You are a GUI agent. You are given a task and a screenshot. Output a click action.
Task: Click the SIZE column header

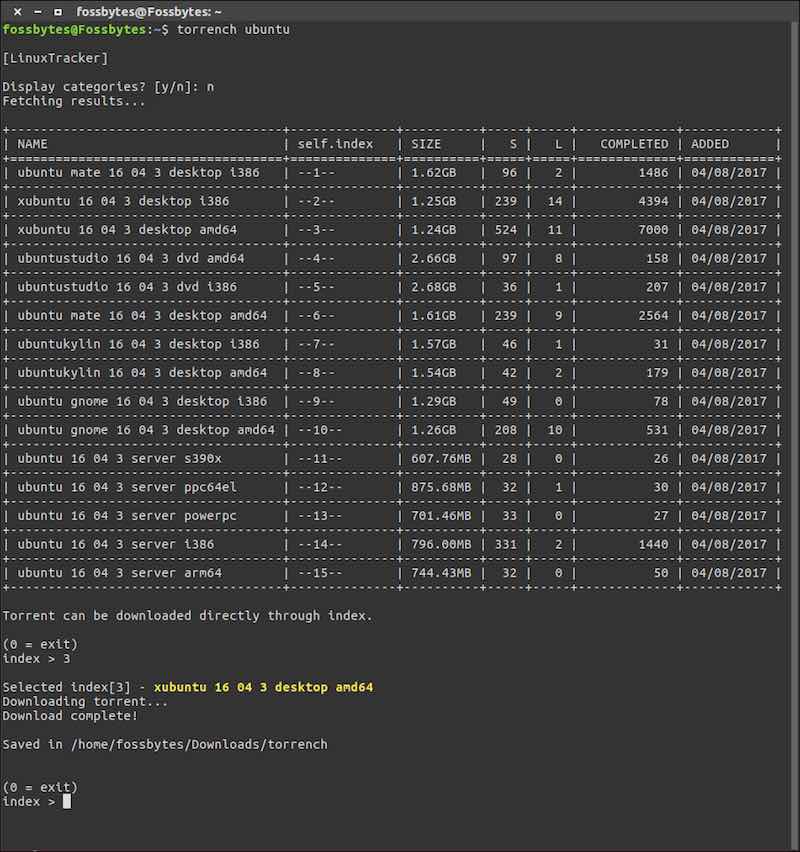click(426, 144)
